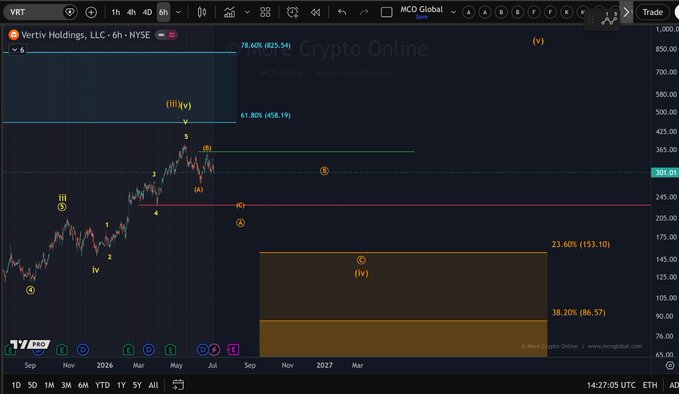679x394 pixels.
Task: Toggle ETH extended trading hours
Action: [650, 385]
